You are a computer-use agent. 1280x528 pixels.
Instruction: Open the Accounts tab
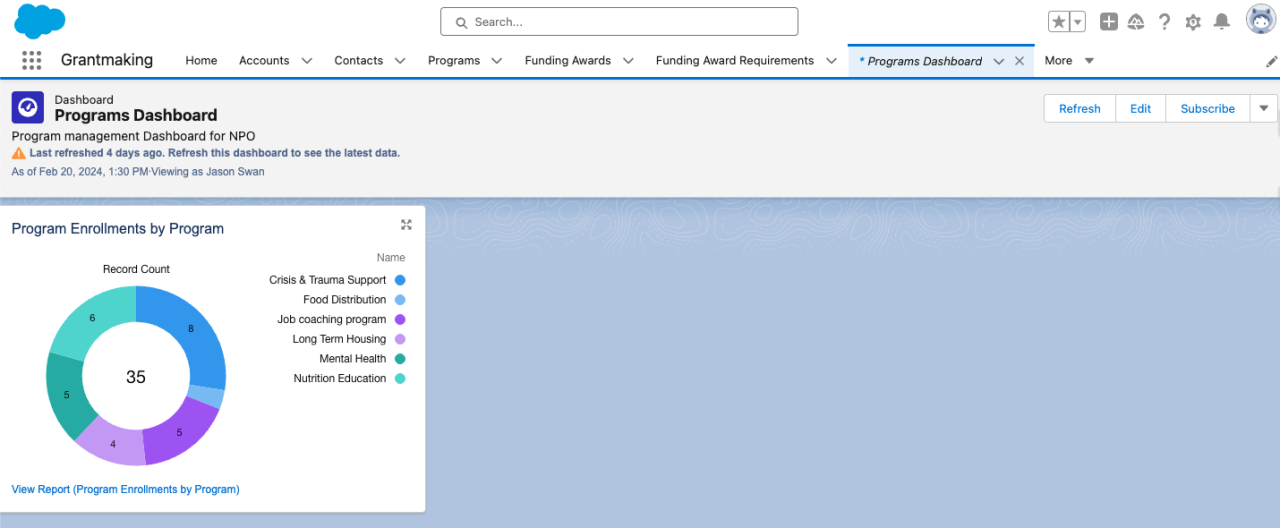(x=264, y=61)
